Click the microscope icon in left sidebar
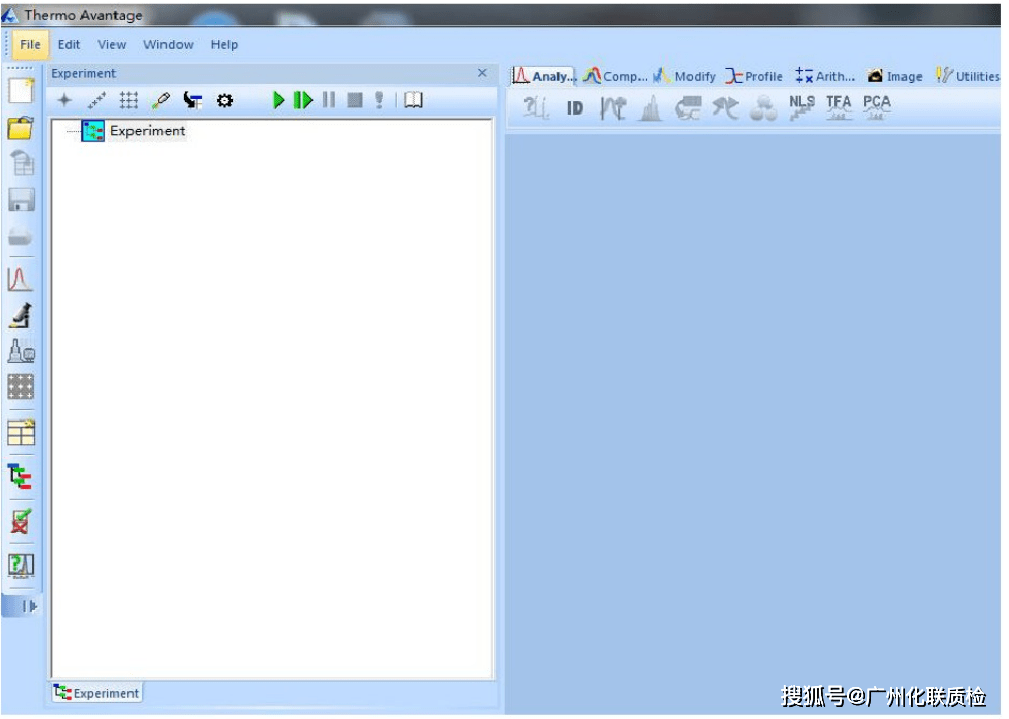 [20, 315]
